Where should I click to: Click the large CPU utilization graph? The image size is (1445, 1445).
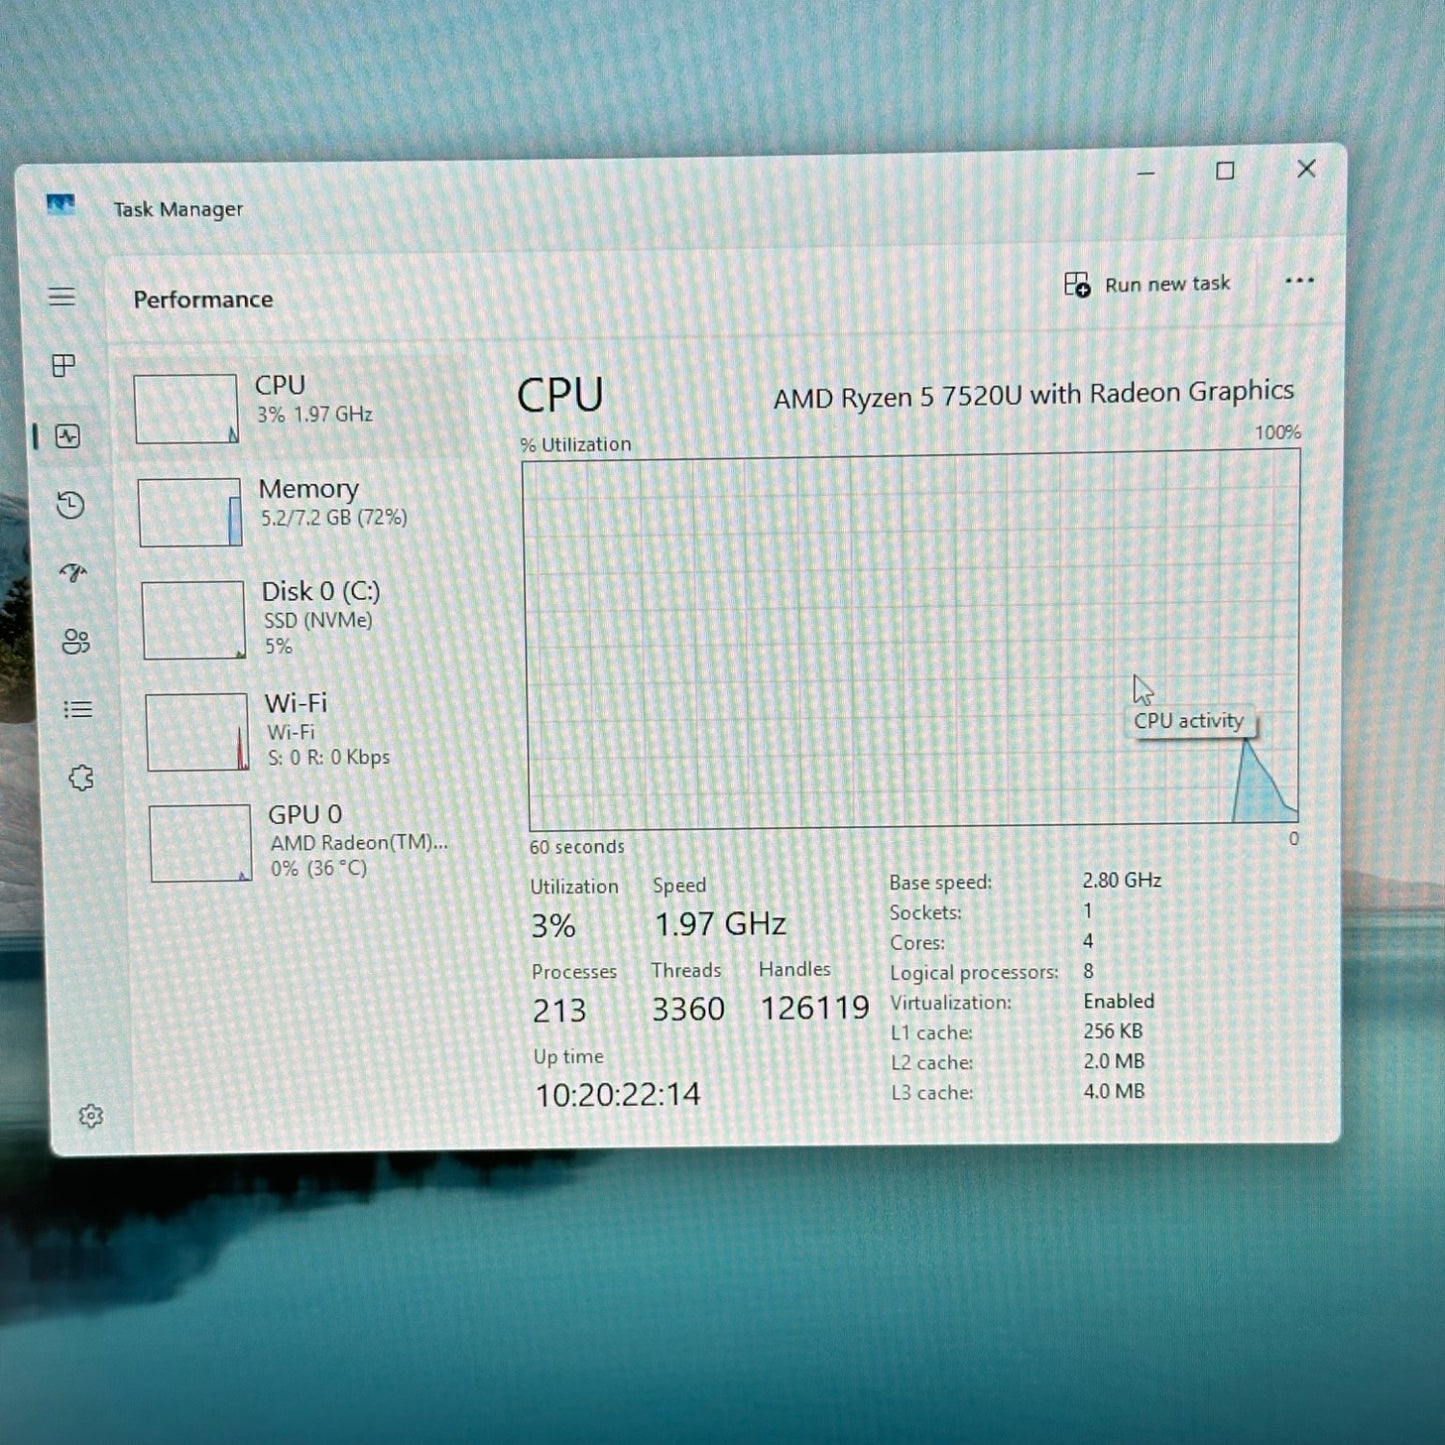point(912,639)
